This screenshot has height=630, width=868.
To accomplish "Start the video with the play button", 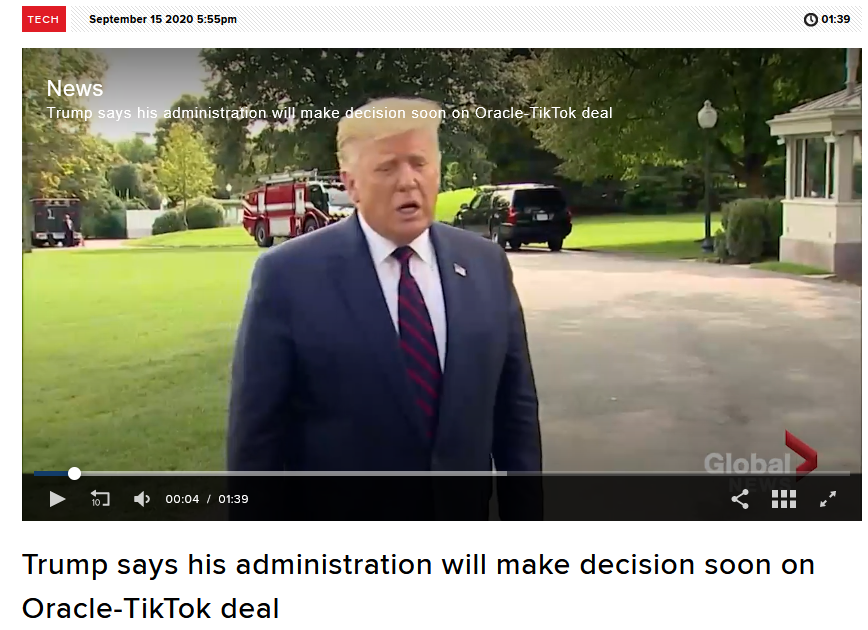I will (57, 499).
